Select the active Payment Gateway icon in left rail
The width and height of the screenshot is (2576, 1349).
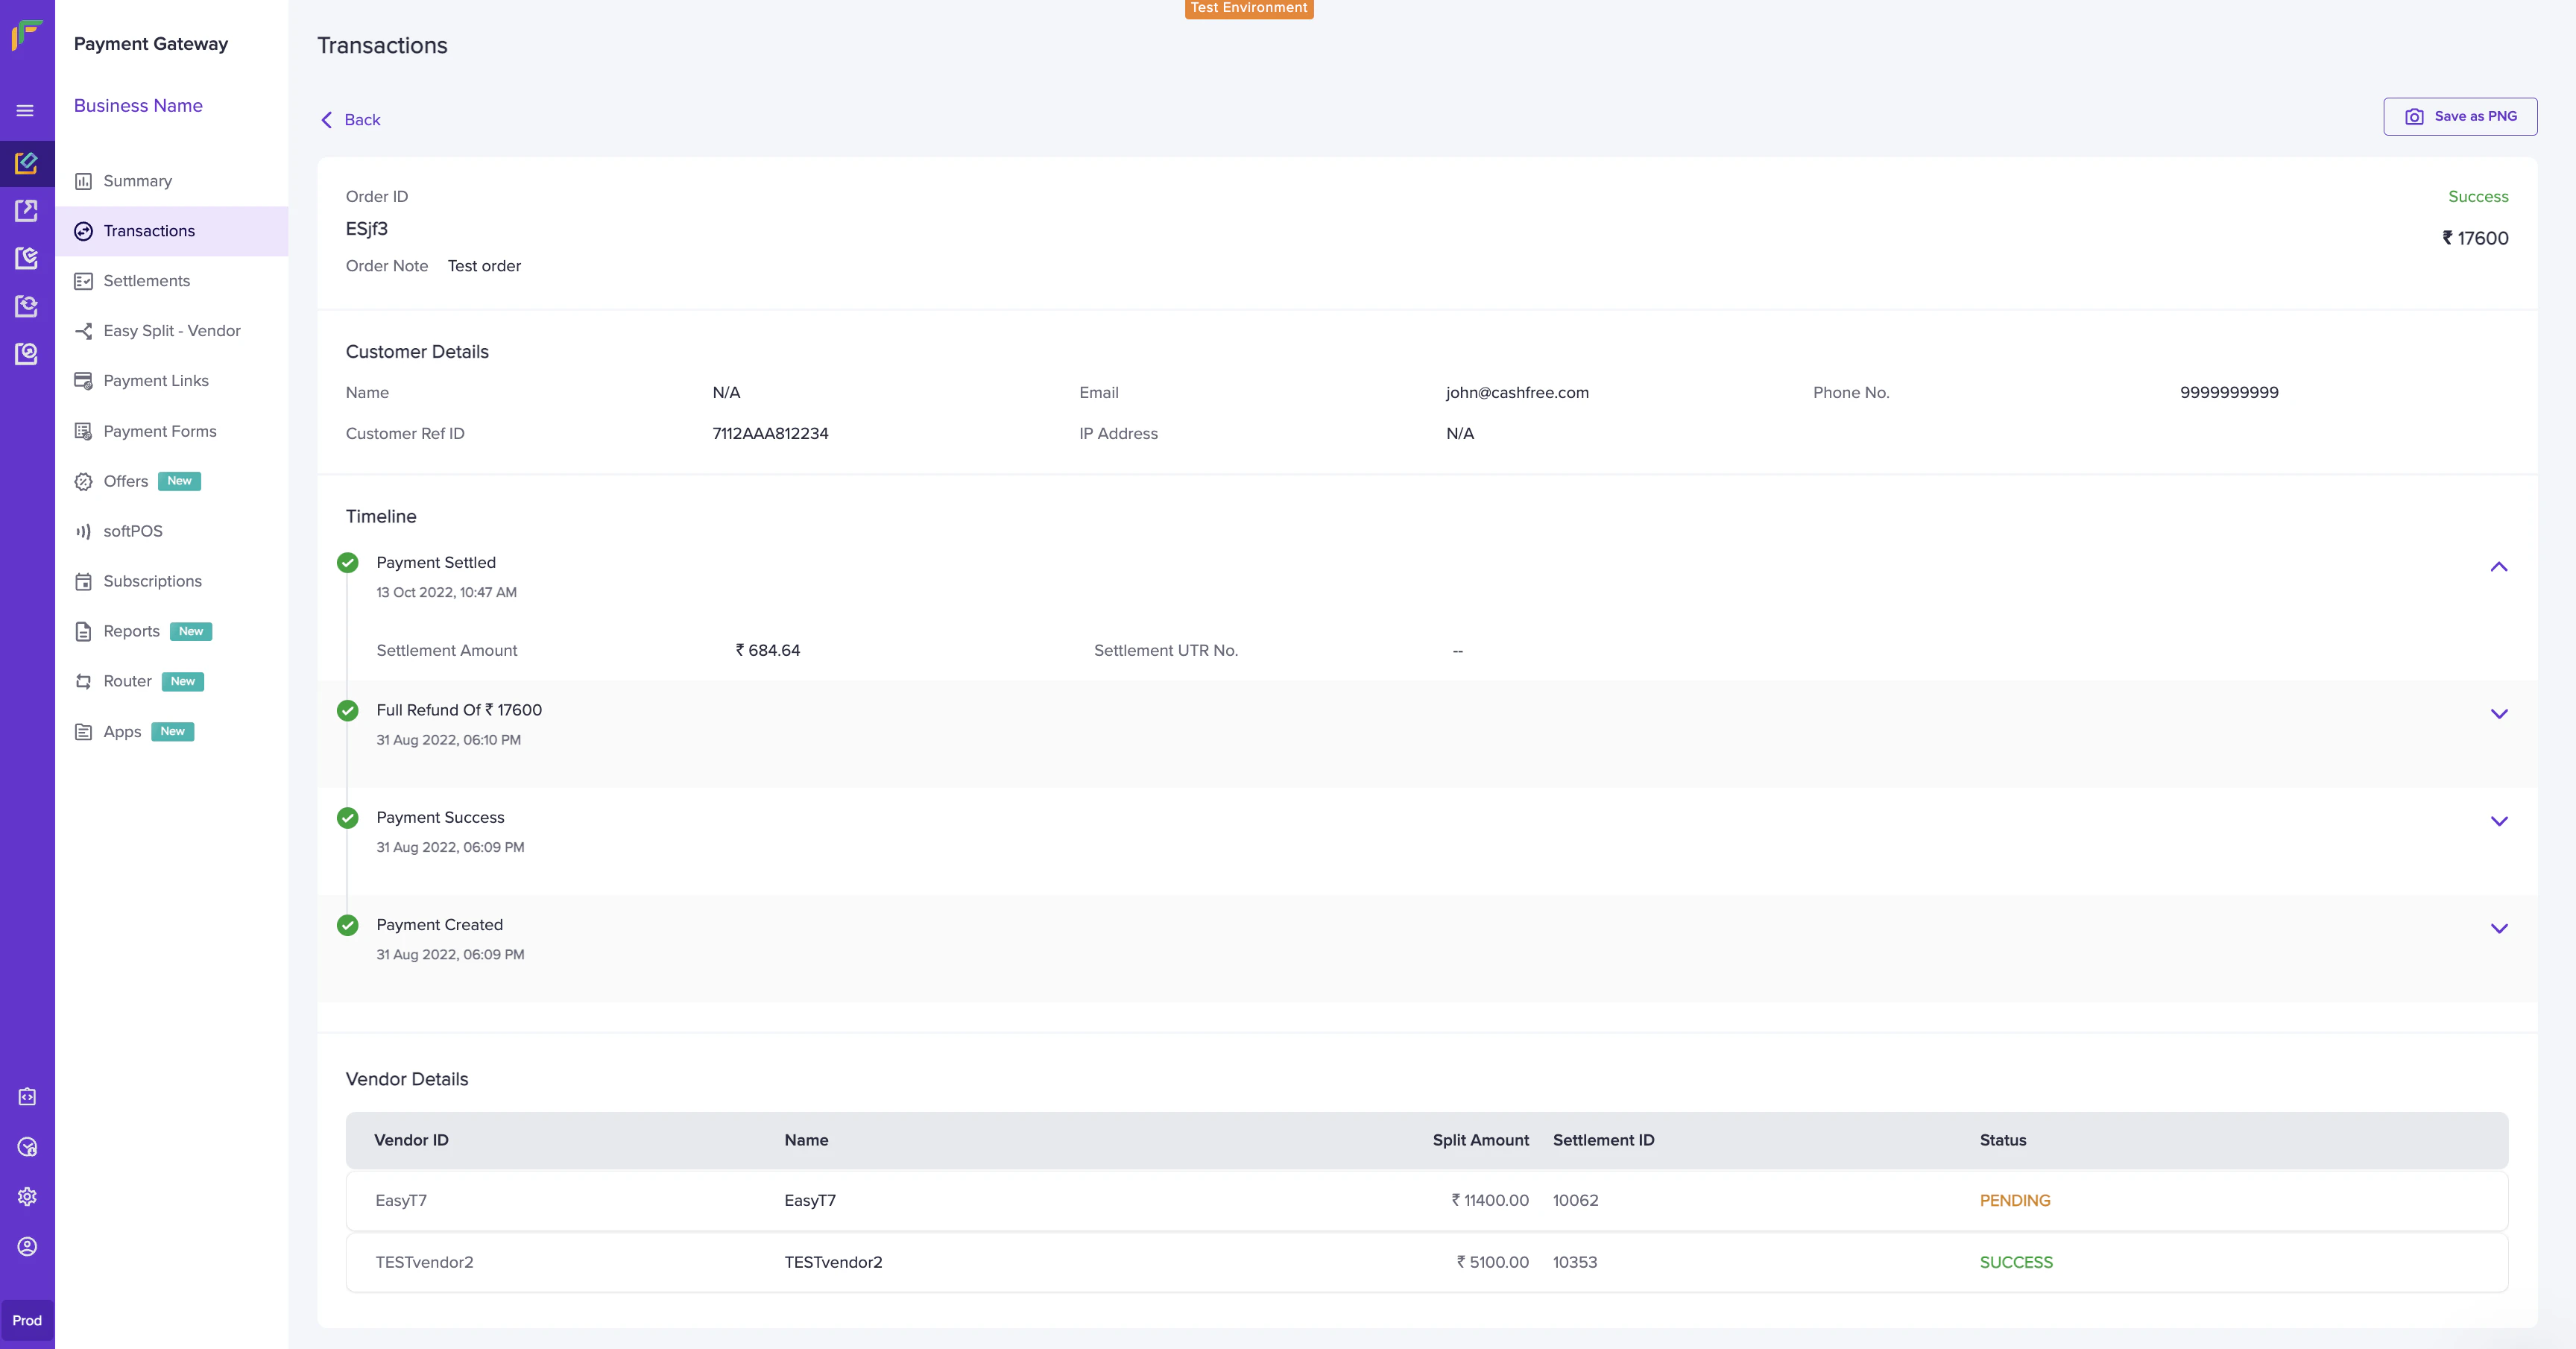click(27, 162)
